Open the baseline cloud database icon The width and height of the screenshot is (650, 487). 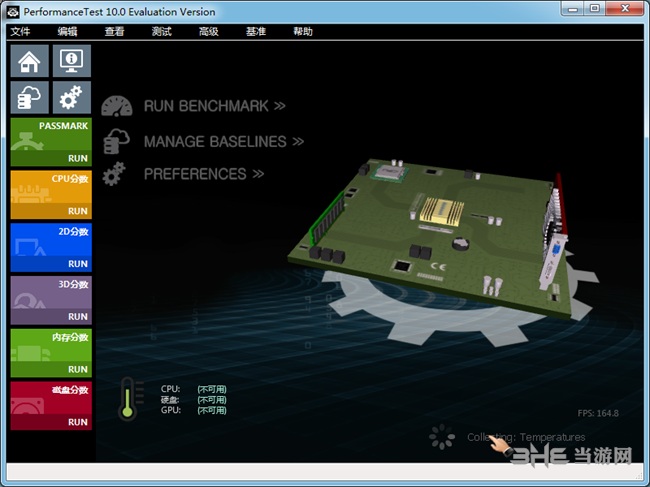tap(29, 97)
